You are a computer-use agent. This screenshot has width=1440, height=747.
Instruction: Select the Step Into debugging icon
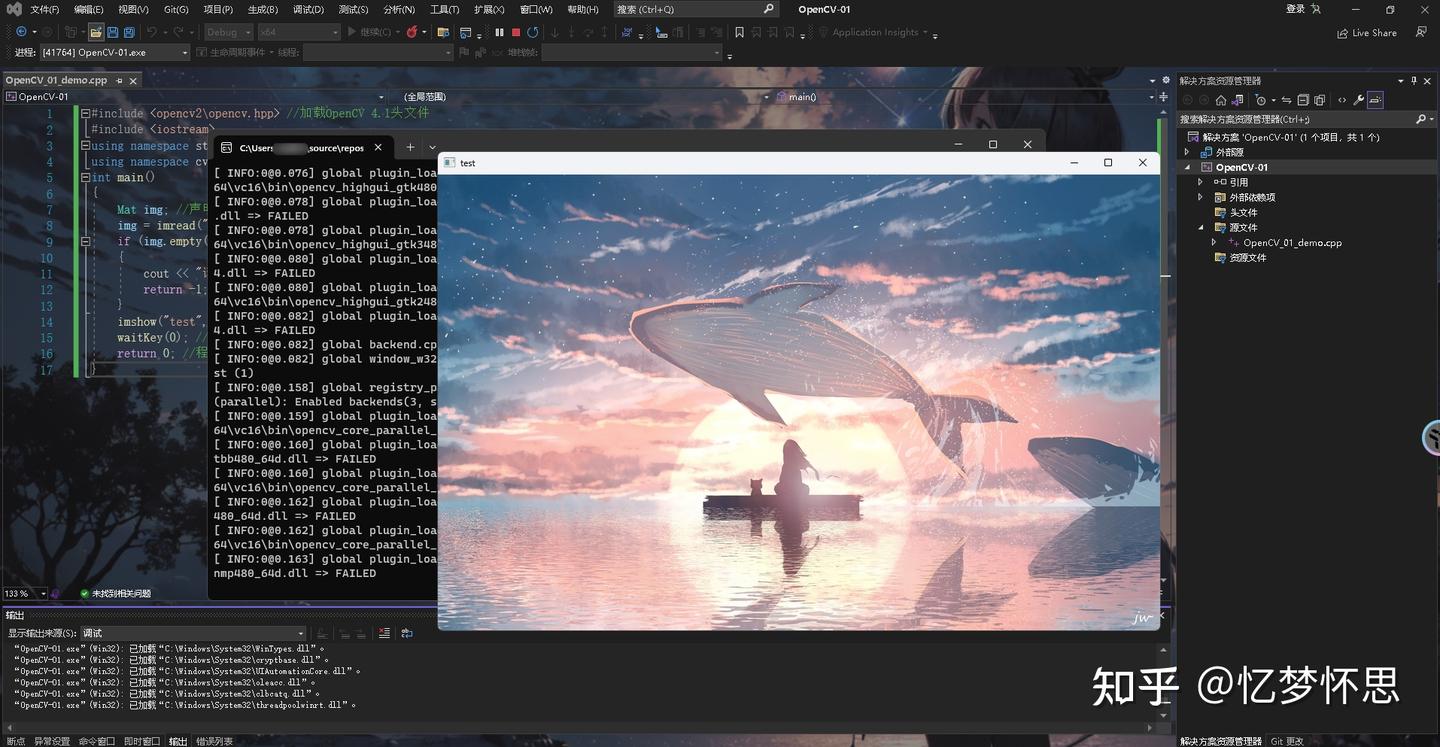pos(554,32)
